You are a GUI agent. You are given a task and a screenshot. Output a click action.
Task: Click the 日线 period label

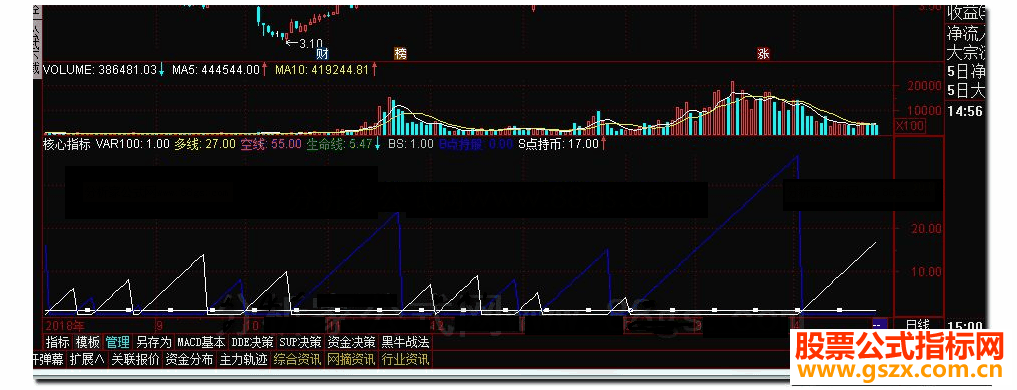pyautogui.click(x=918, y=324)
